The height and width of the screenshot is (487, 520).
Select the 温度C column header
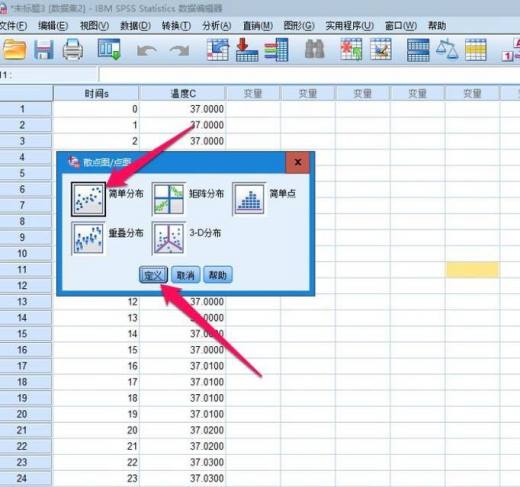coord(183,93)
